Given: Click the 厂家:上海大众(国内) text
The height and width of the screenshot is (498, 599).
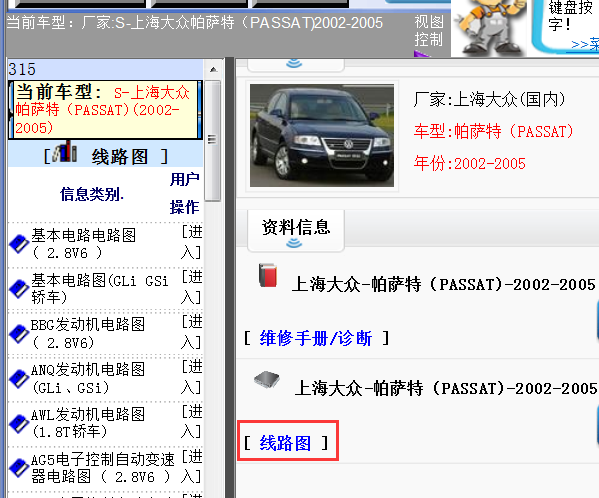Looking at the screenshot, I should click(x=489, y=100).
